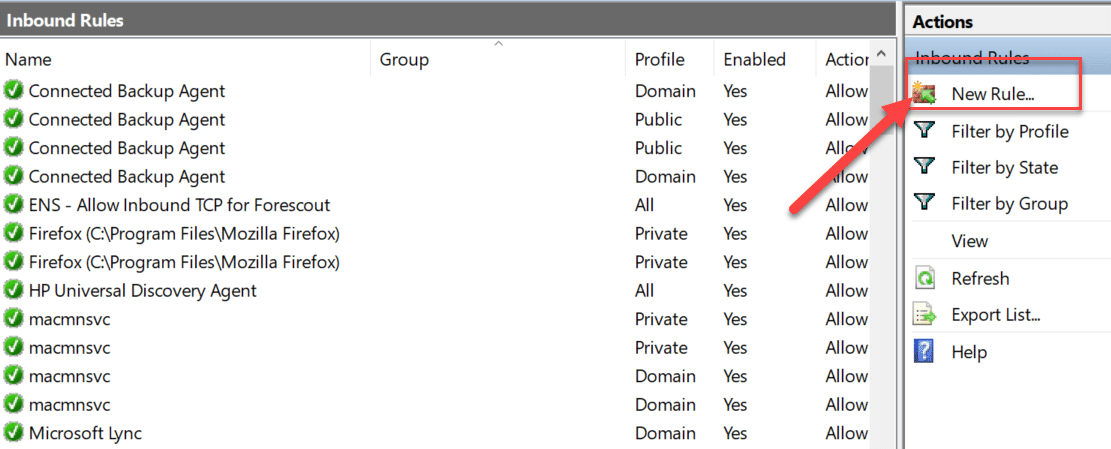Viewport: 1111px width, 449px height.
Task: Click the Filter by Profile funnel icon
Action: [925, 131]
